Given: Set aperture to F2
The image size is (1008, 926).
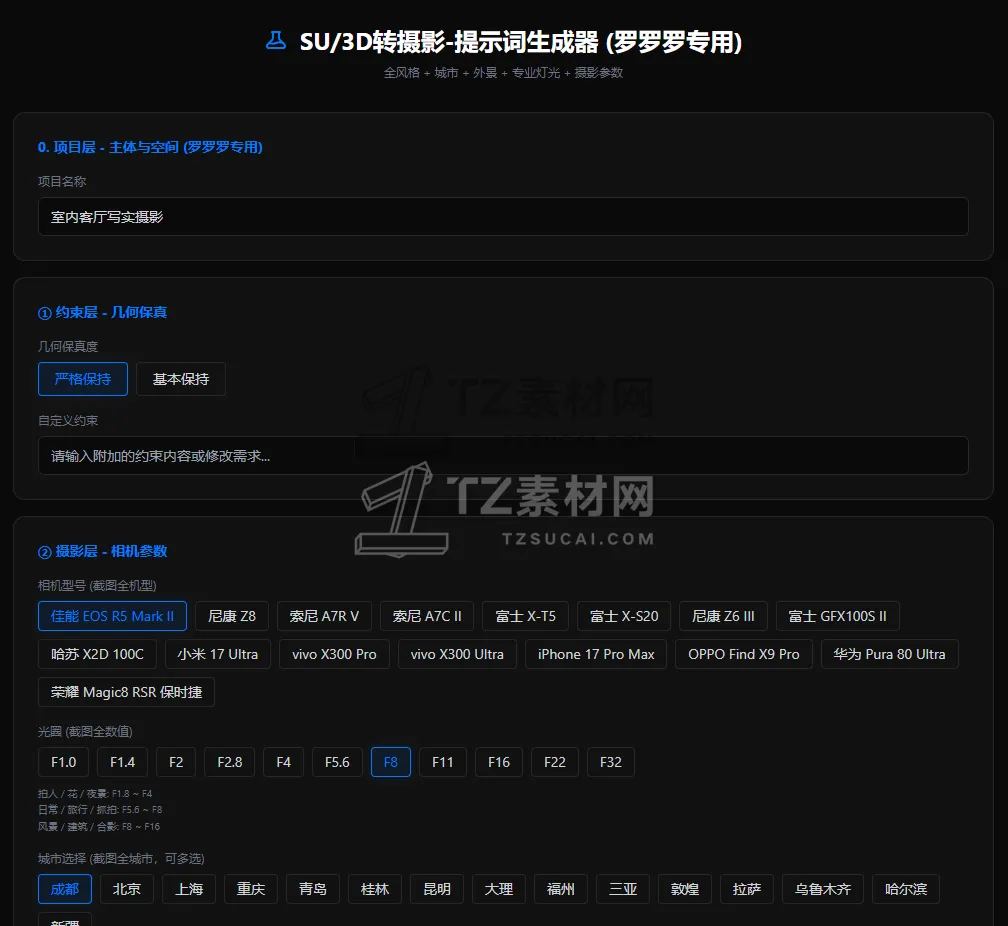Looking at the screenshot, I should tap(176, 762).
